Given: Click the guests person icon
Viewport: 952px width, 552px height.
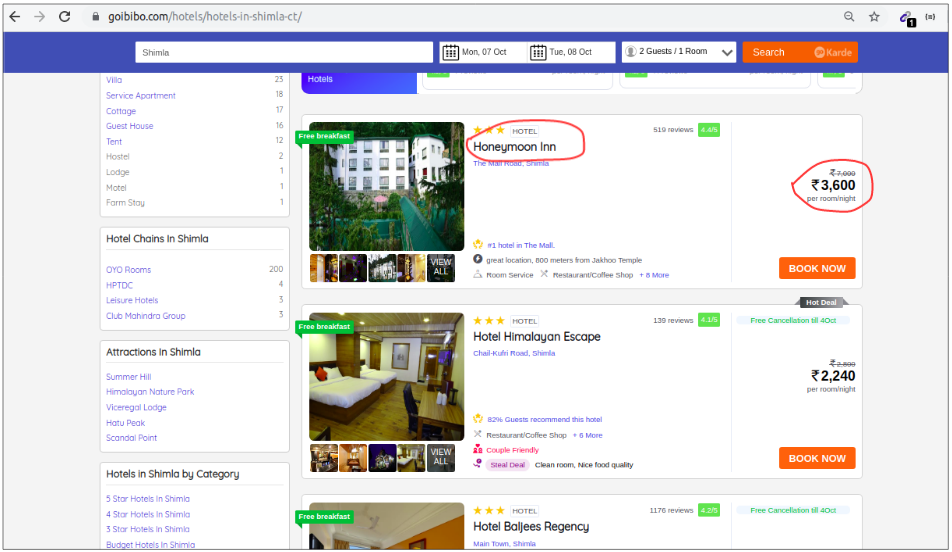Looking at the screenshot, I should pos(631,52).
